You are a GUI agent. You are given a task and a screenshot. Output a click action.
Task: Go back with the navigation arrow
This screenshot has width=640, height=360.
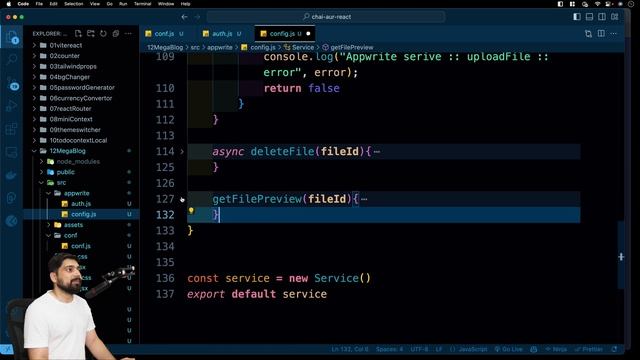pos(184,17)
